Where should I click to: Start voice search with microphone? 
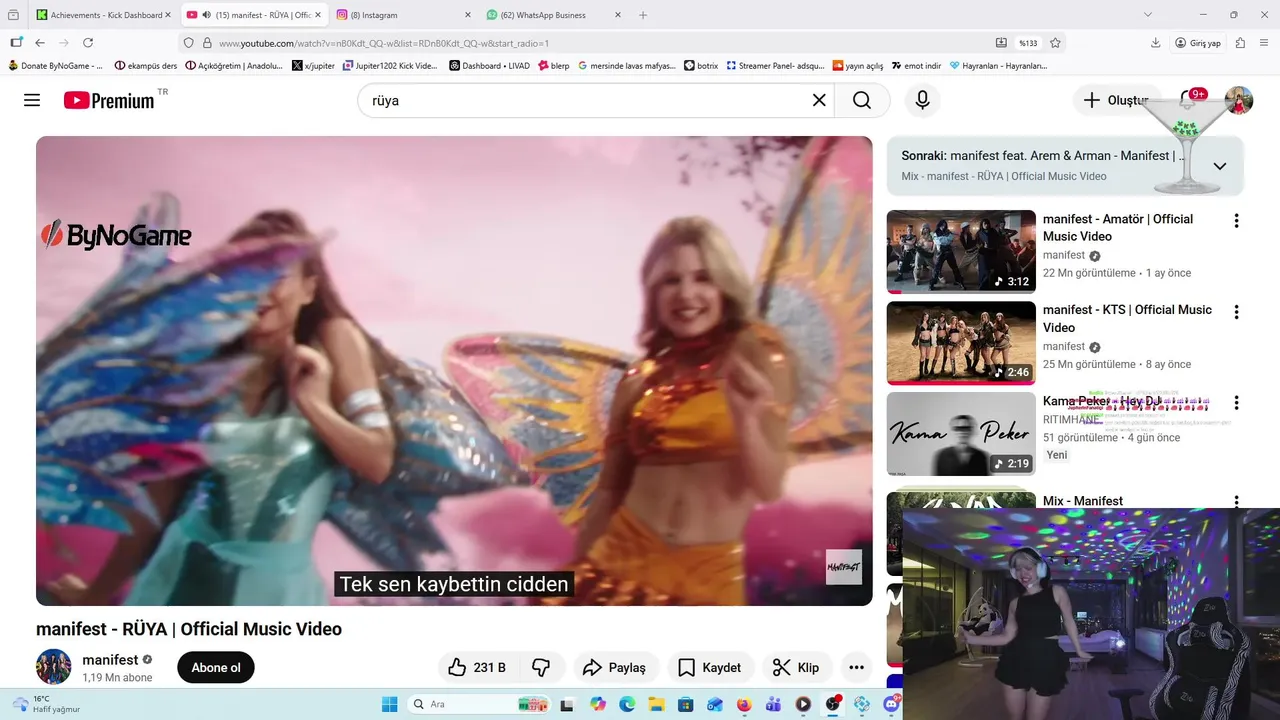(x=922, y=100)
